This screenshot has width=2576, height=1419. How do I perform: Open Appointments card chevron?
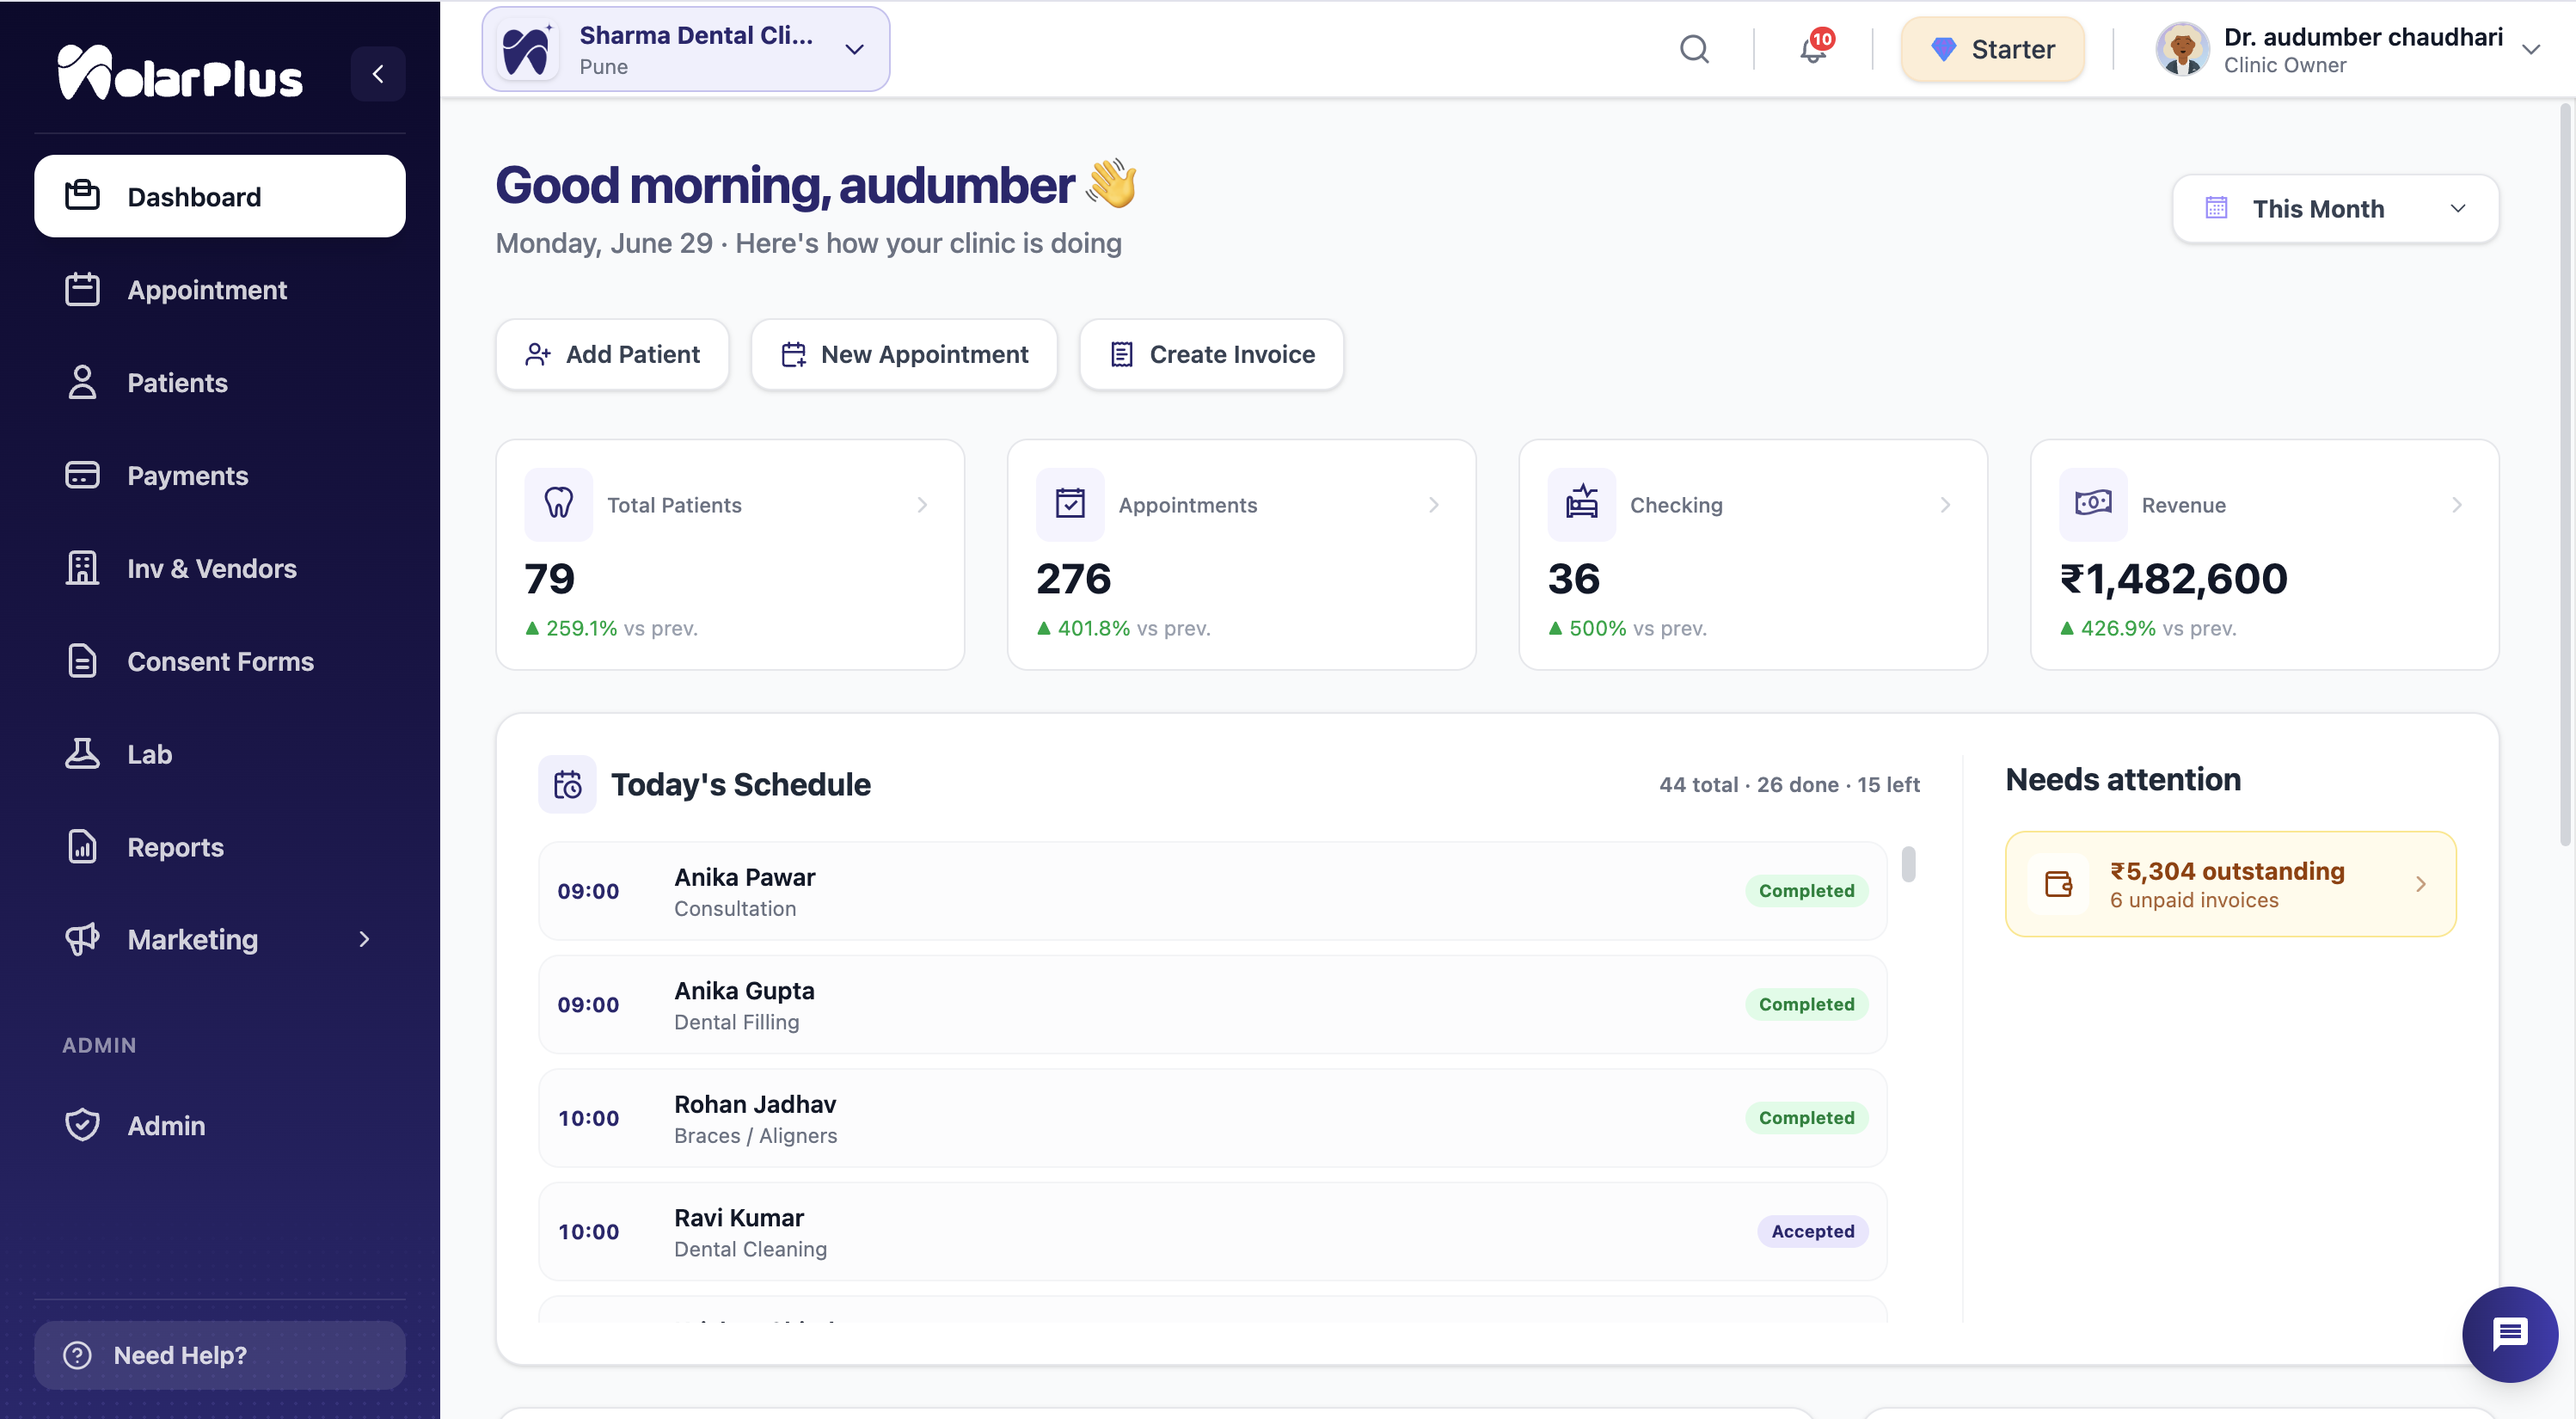click(x=1434, y=505)
